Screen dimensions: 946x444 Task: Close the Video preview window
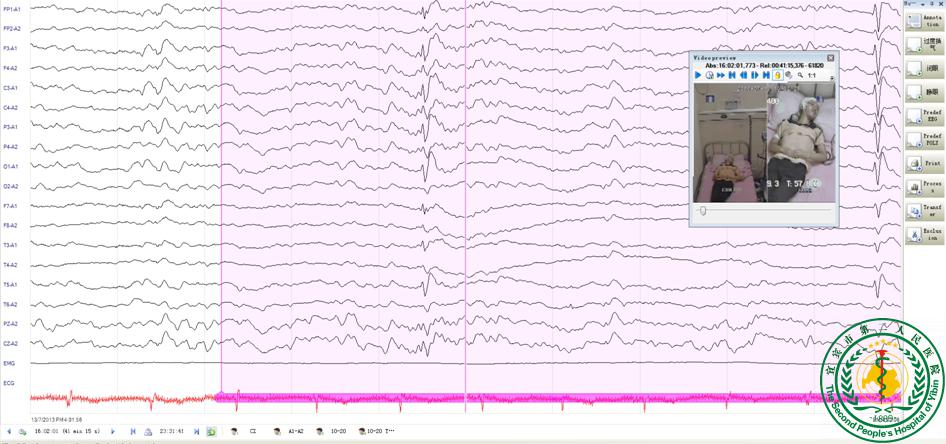point(829,58)
